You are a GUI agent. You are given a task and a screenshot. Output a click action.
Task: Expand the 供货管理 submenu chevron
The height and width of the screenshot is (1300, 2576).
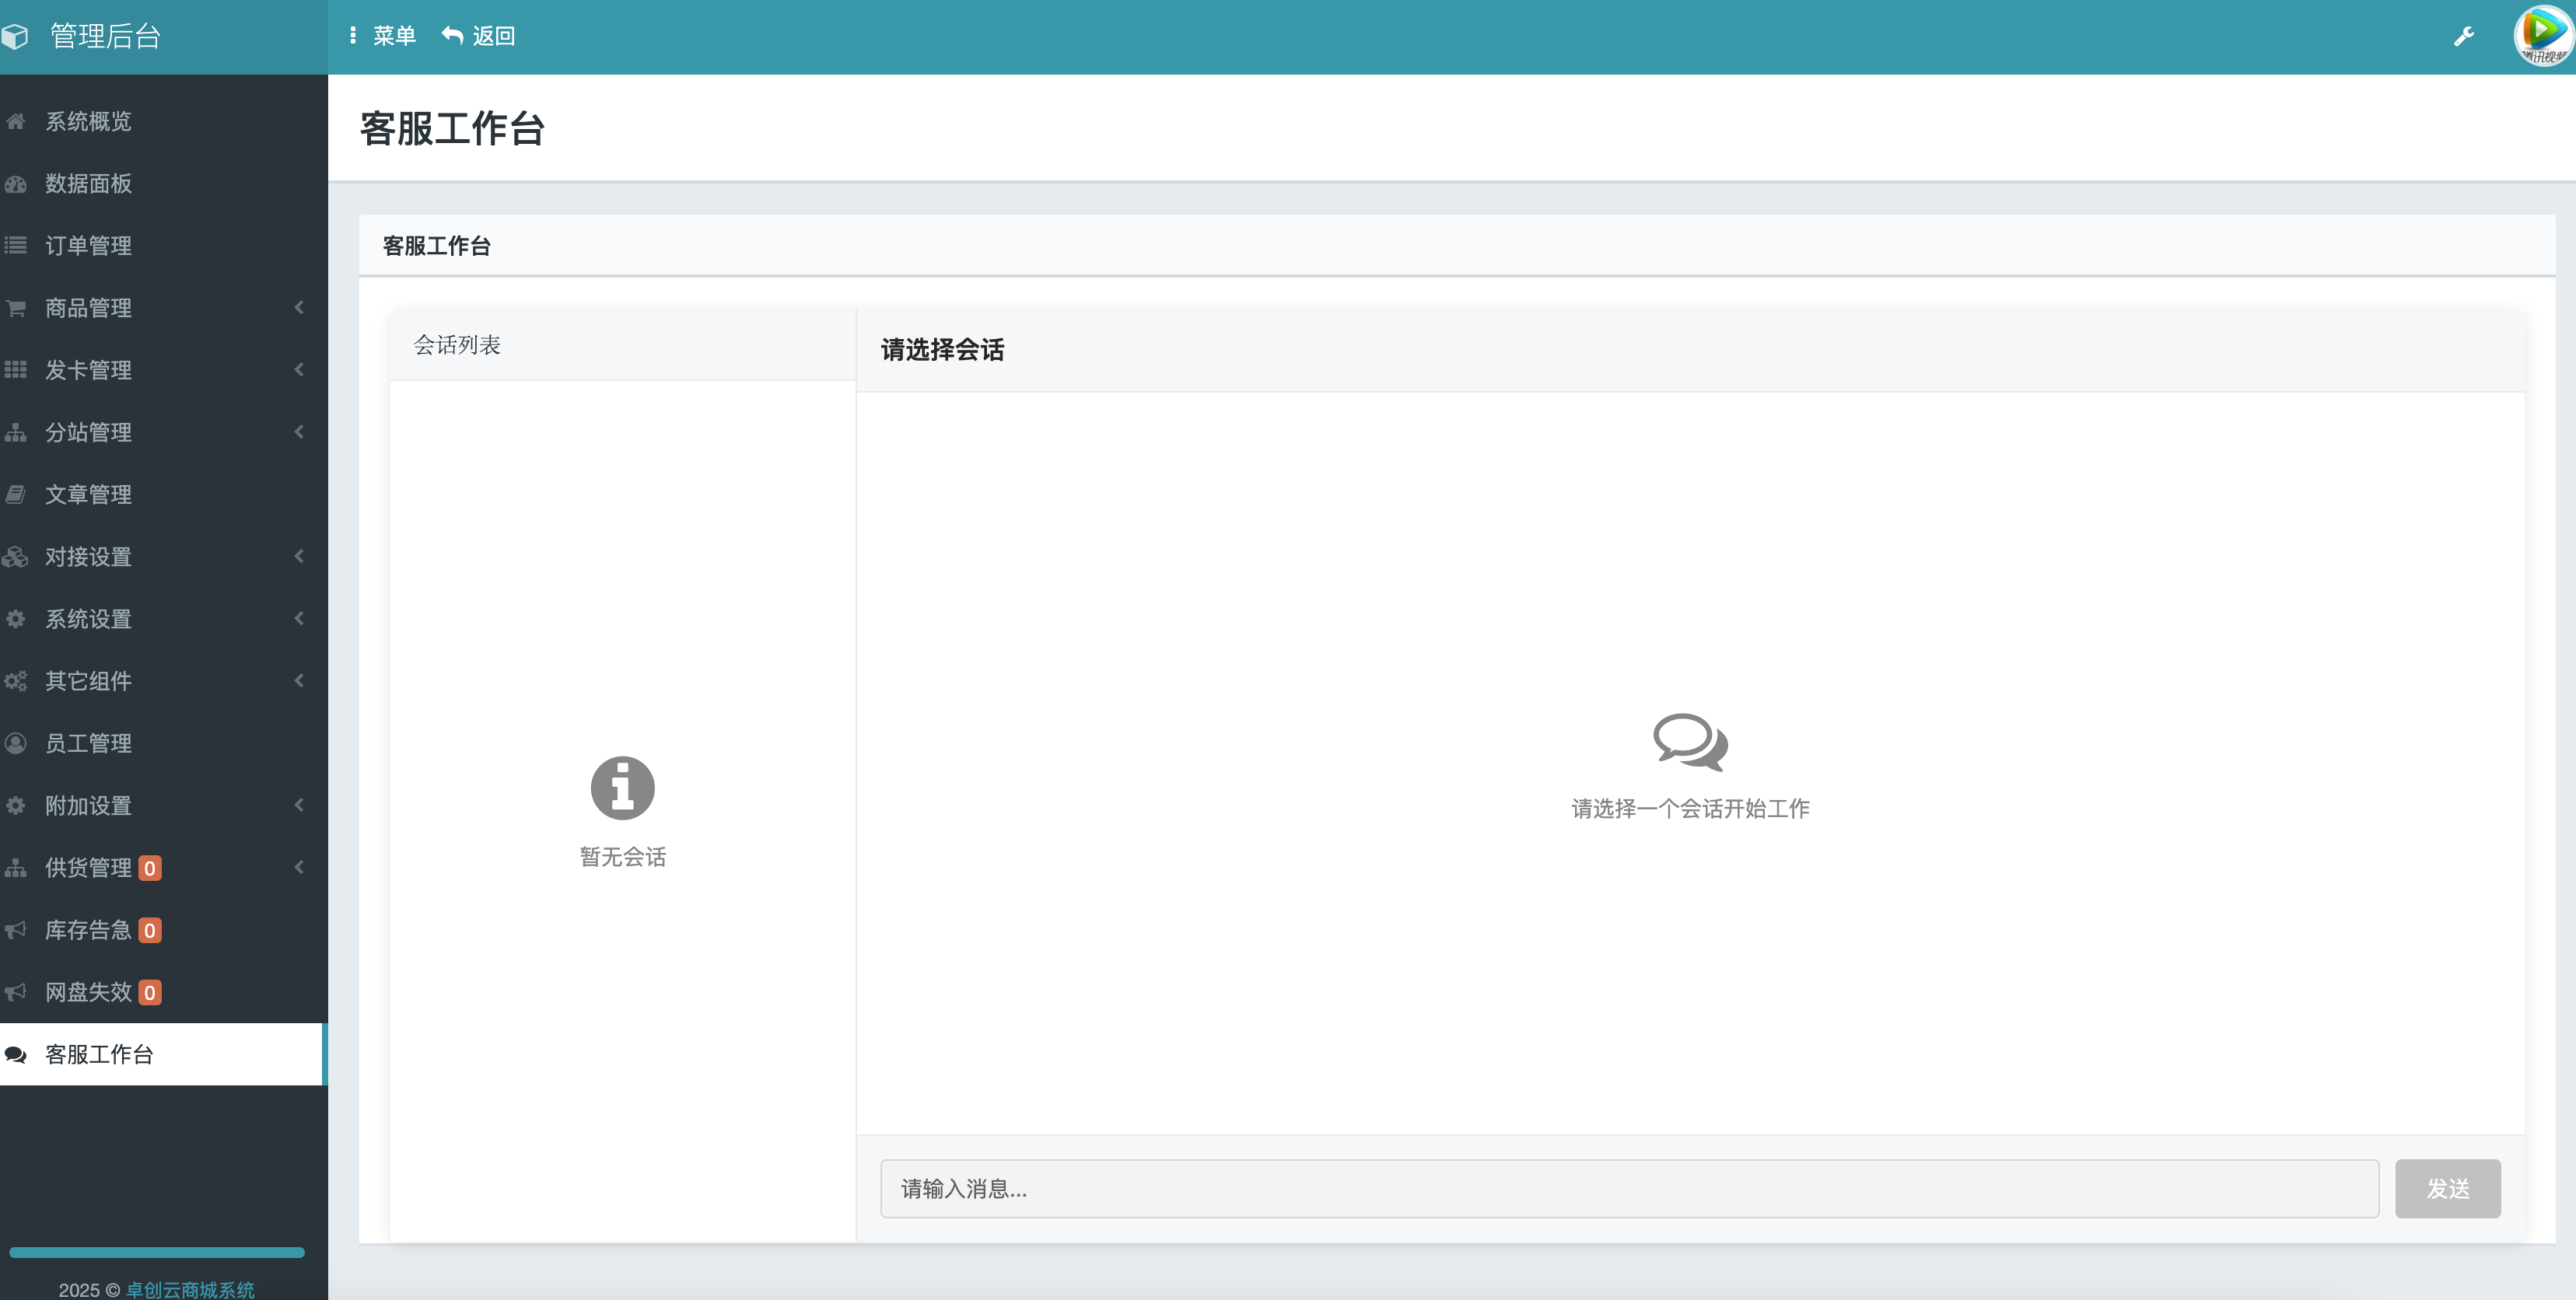[299, 867]
